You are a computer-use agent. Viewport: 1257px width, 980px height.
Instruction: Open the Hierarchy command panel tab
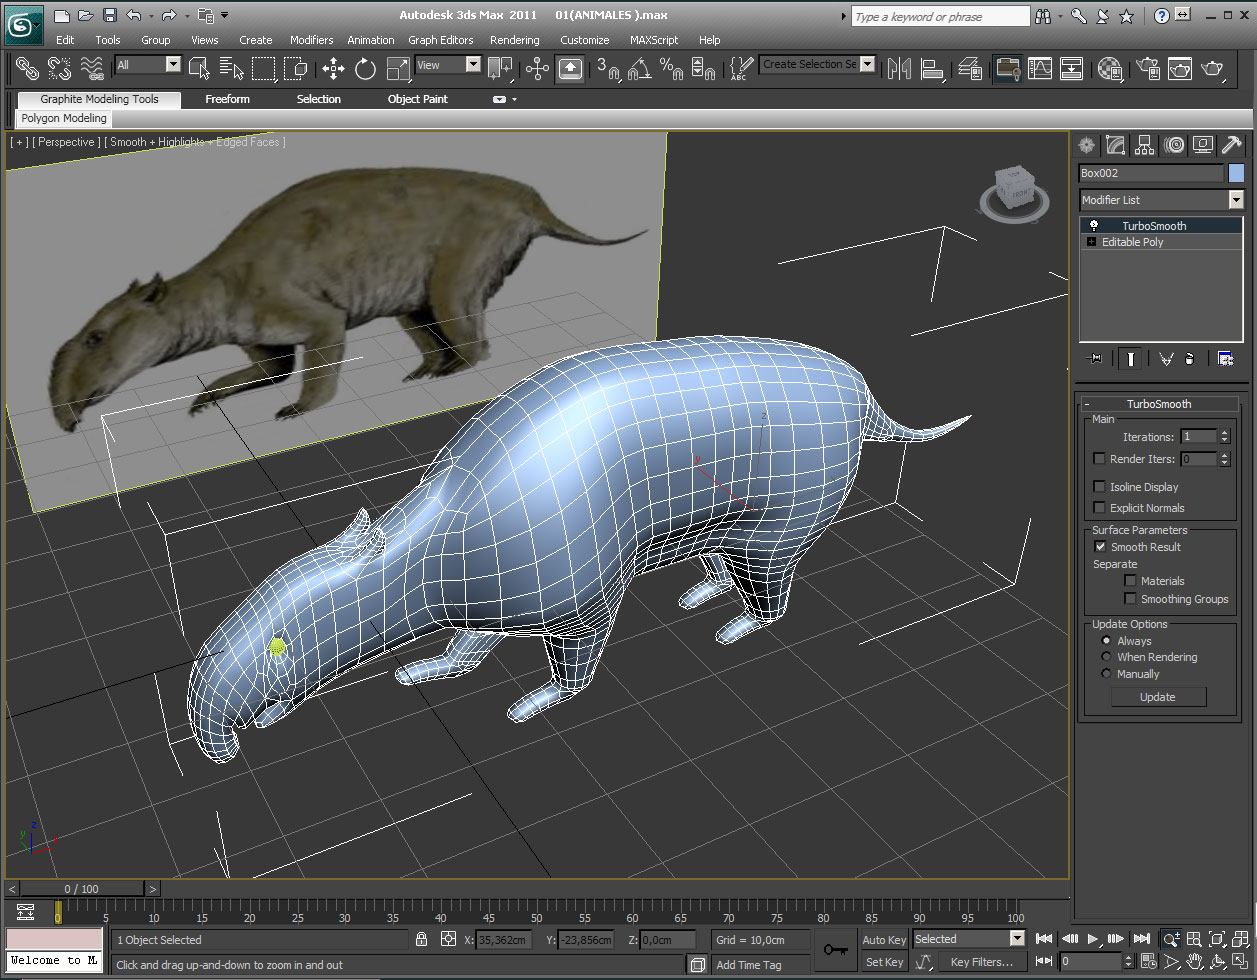(1145, 145)
